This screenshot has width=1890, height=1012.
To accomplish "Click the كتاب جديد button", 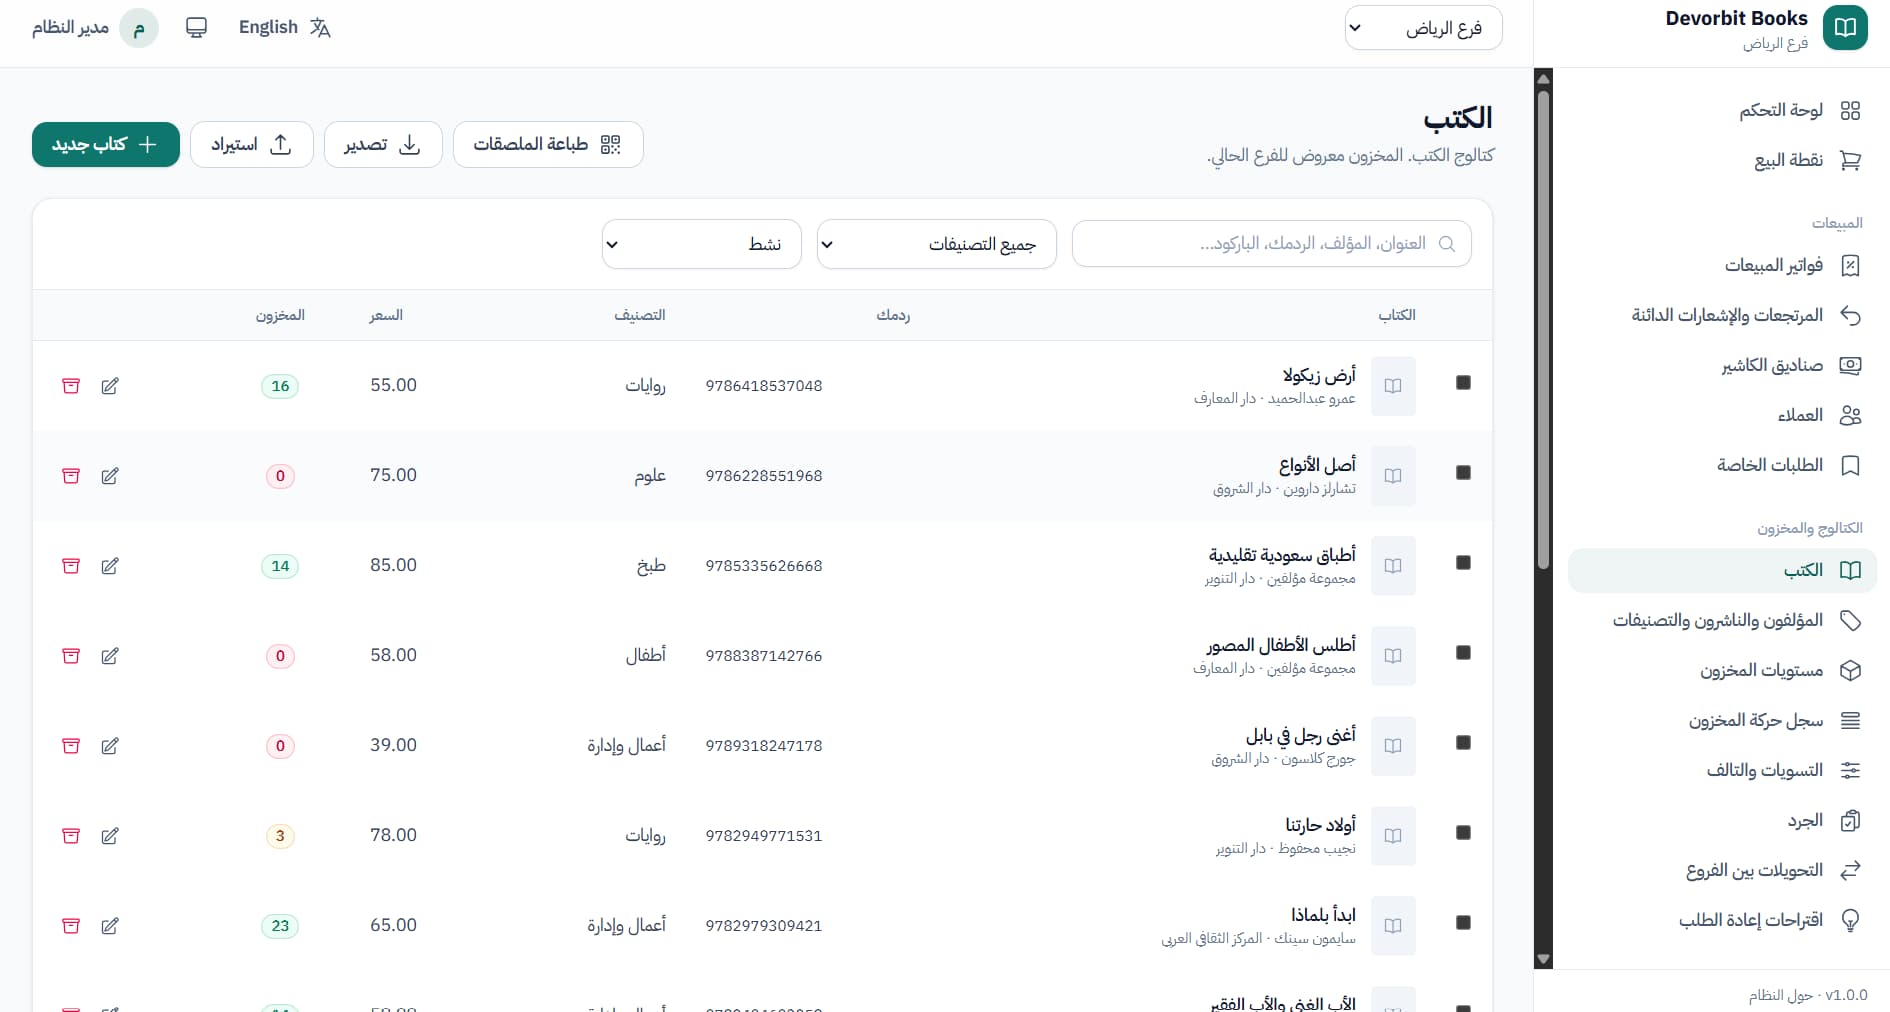I will tap(106, 145).
